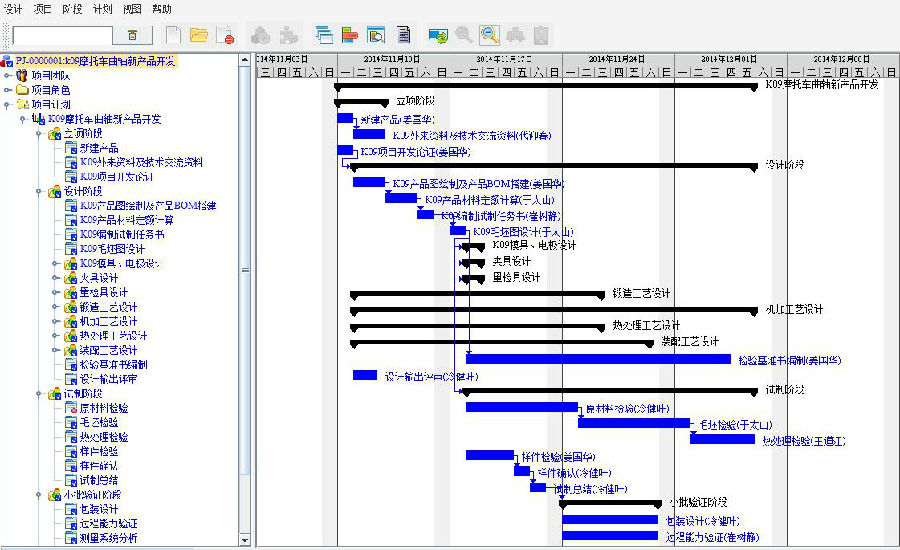The image size is (900, 550).
Task: Click the text list document toolbar icon
Action: point(404,35)
